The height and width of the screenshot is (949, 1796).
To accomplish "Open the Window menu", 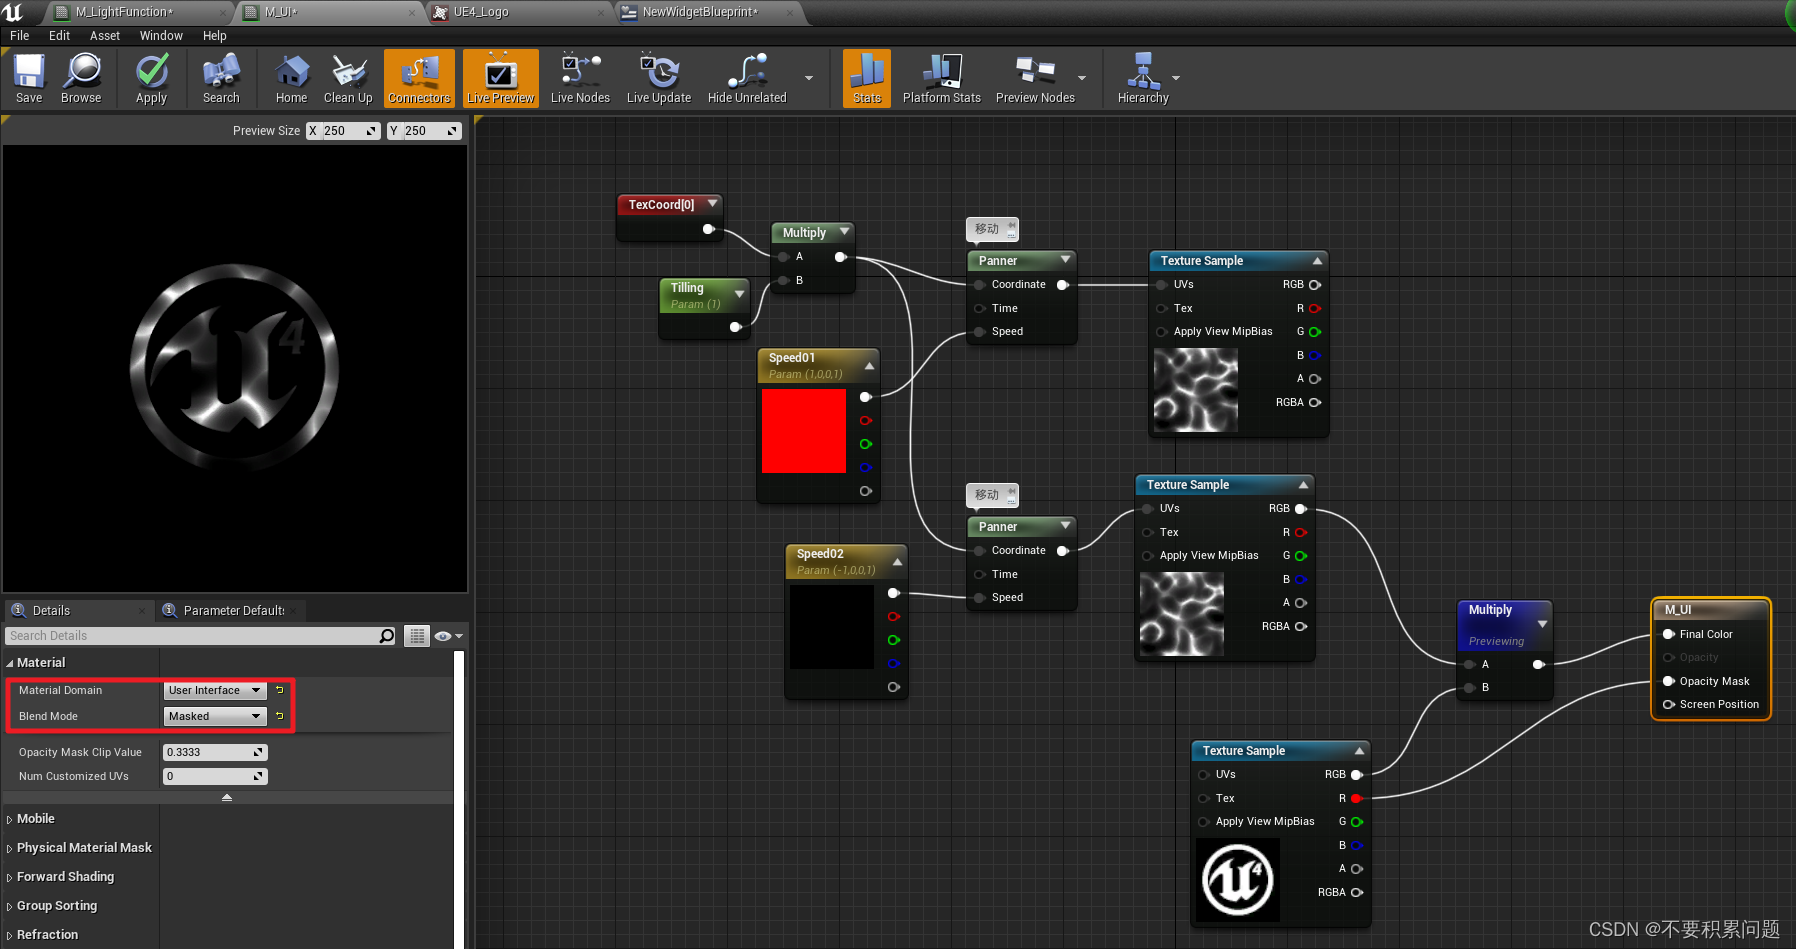I will tap(161, 35).
